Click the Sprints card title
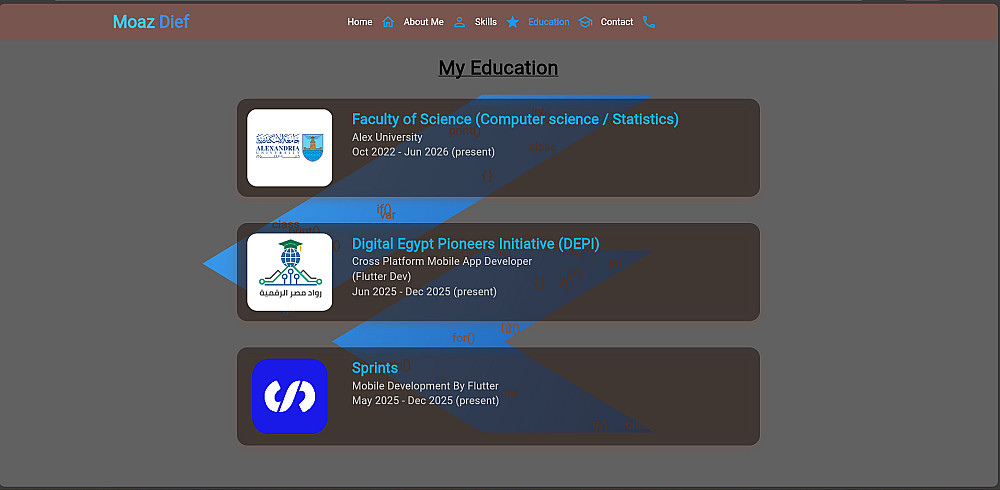1000x490 pixels. (375, 368)
